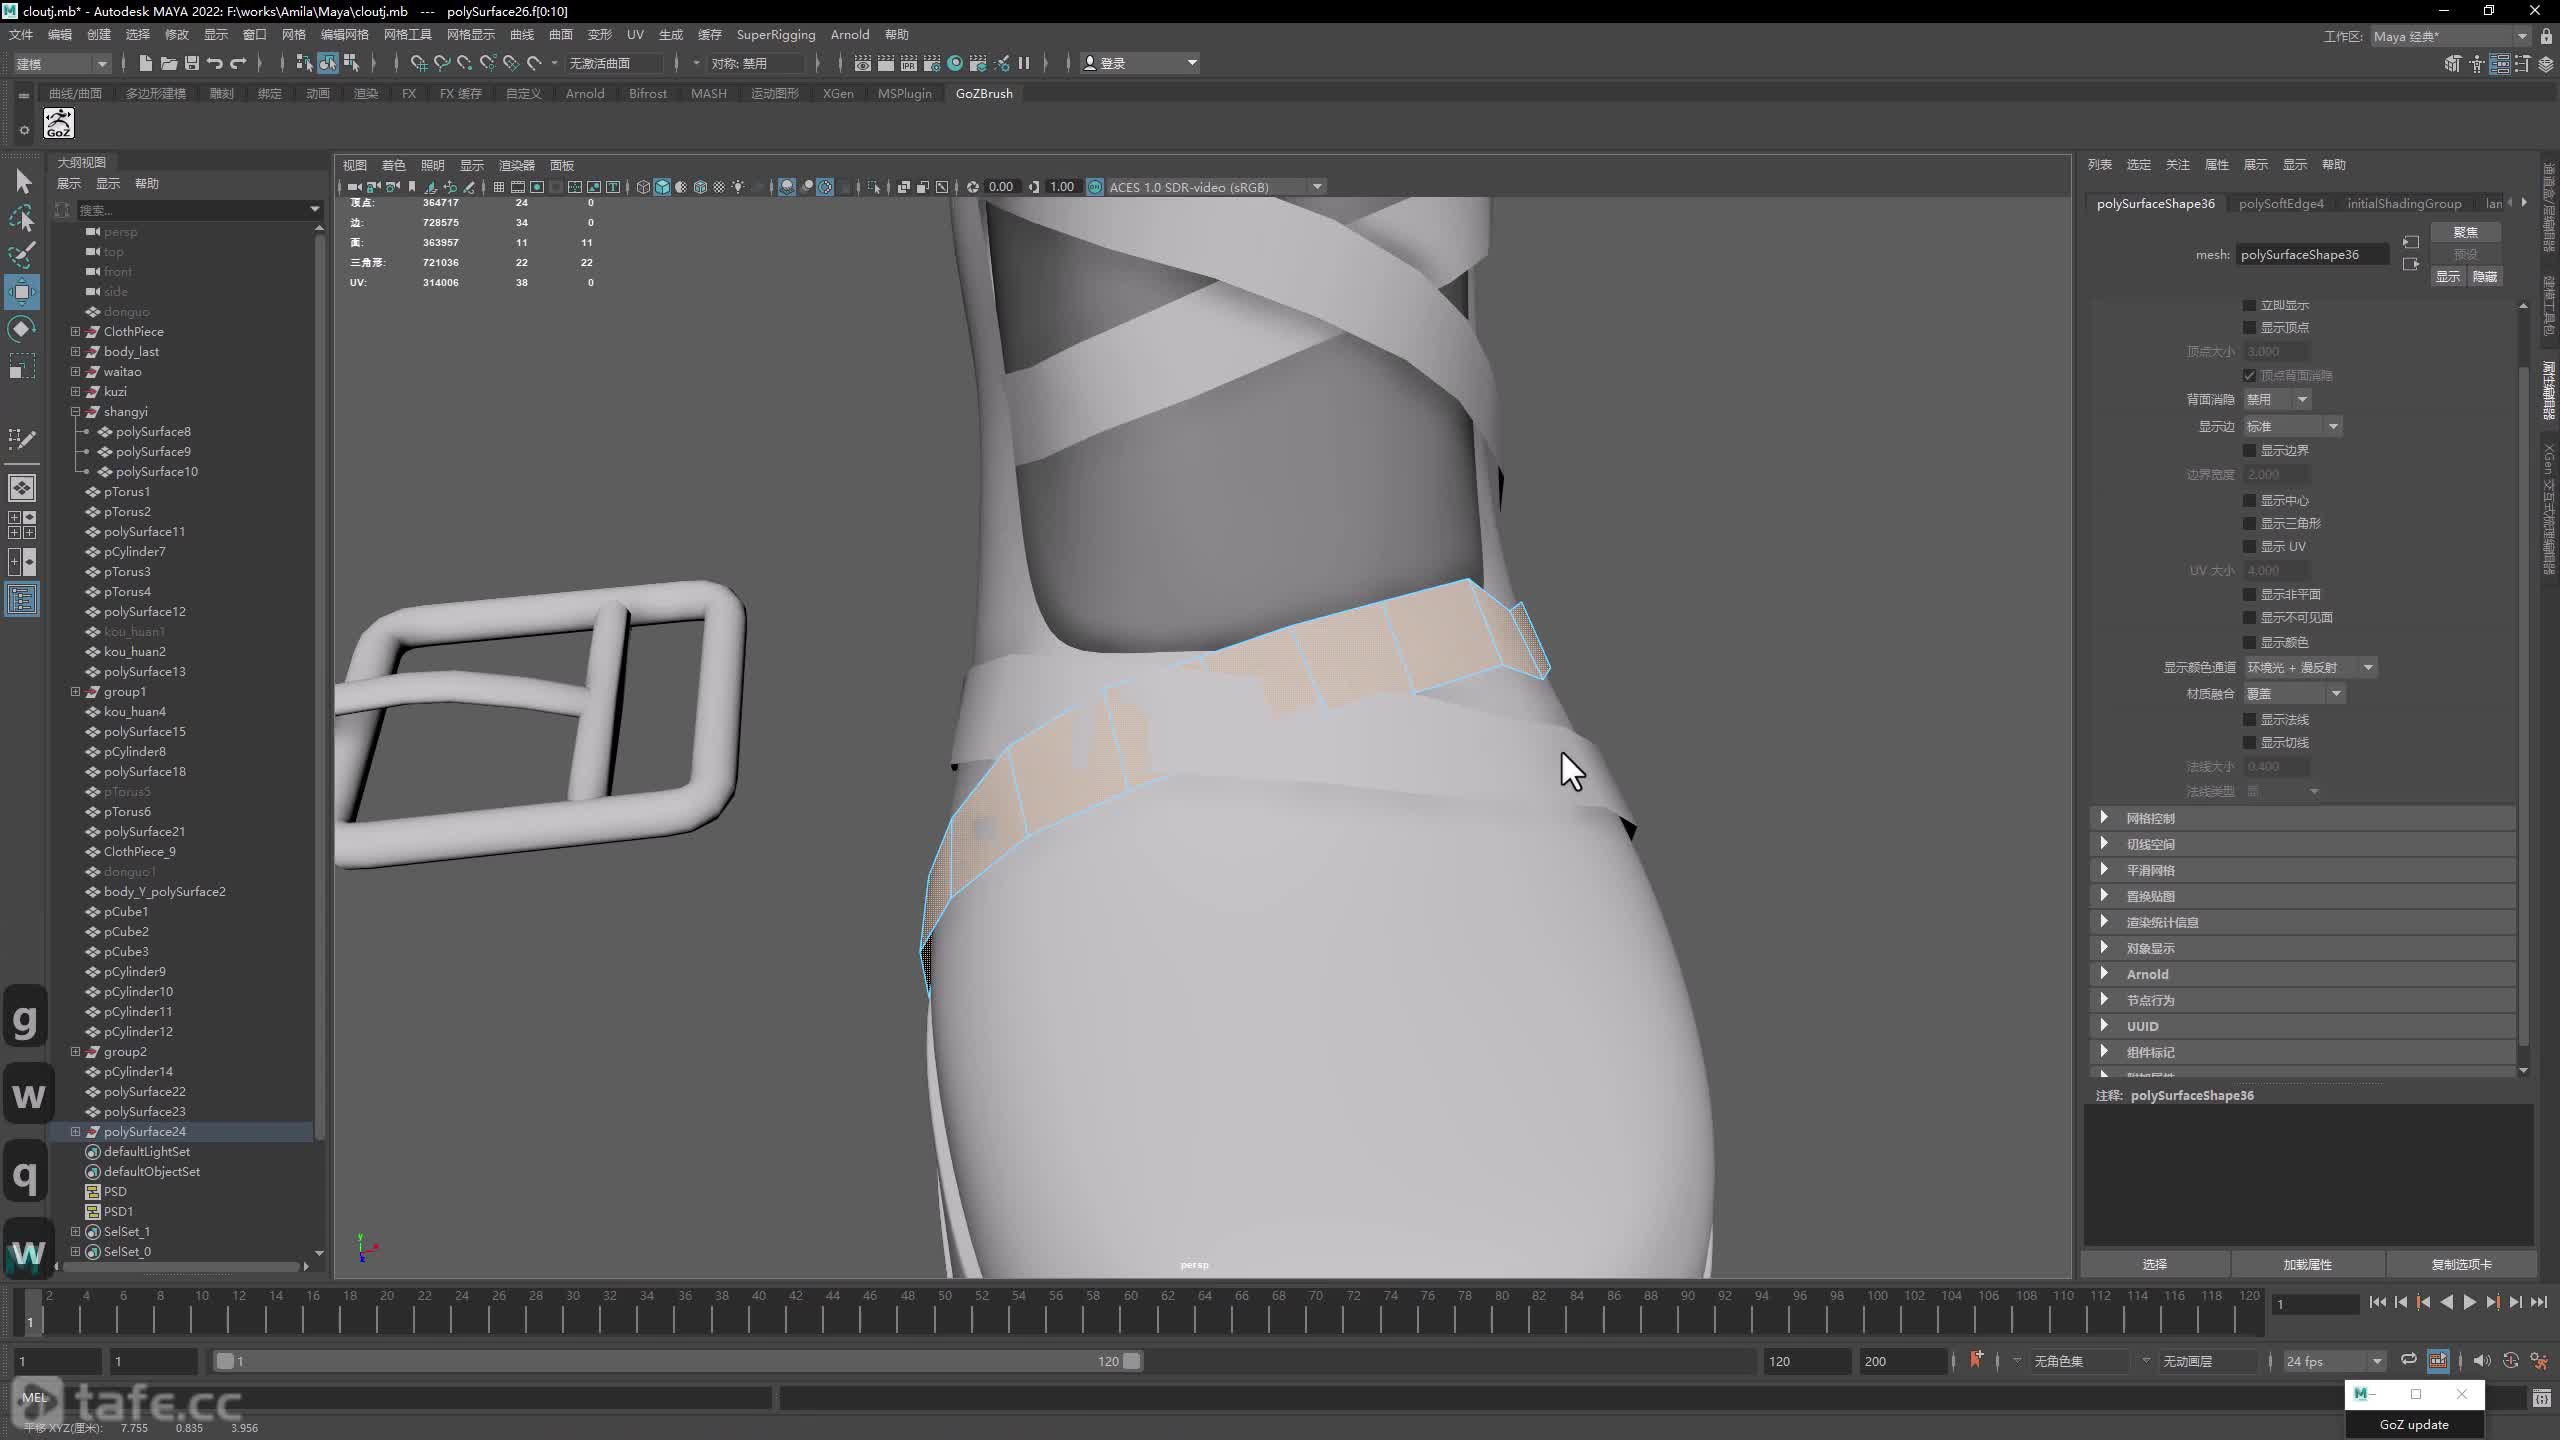2560x1440 pixels.
Task: Click the Open Scene folder icon
Action: pyautogui.click(x=168, y=63)
